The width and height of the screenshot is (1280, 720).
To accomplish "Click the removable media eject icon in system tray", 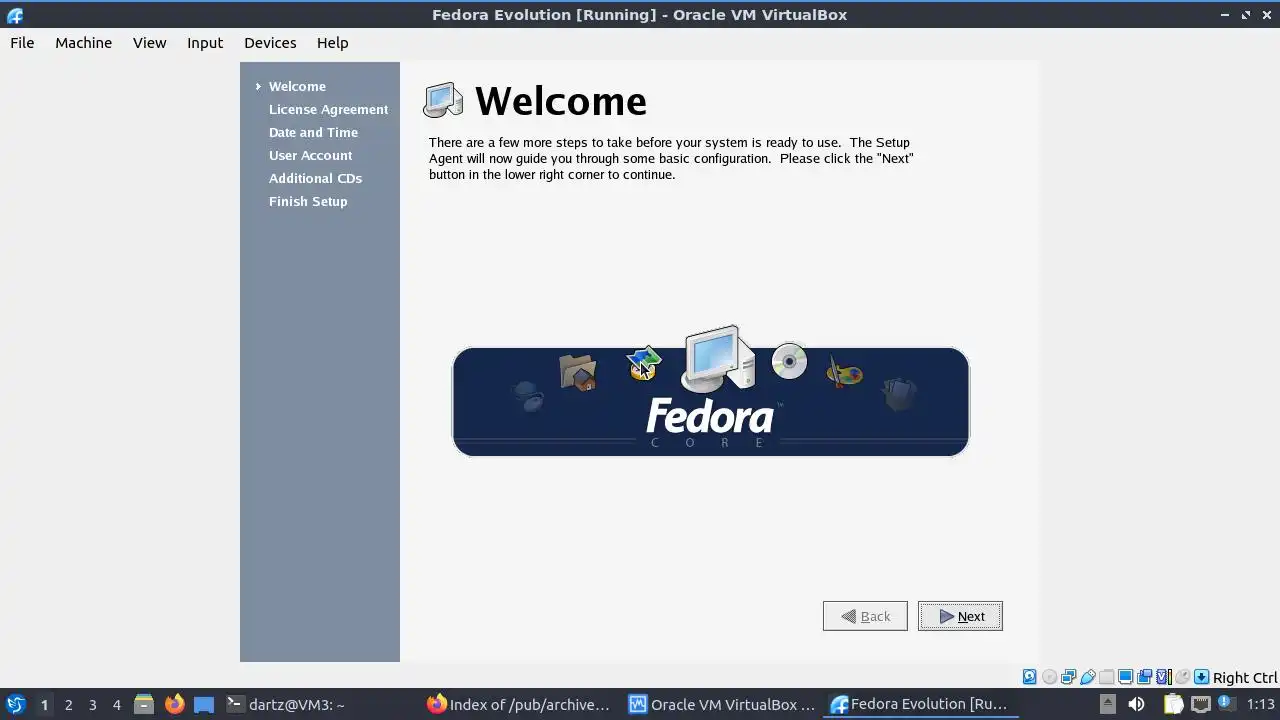I will click(x=1107, y=704).
